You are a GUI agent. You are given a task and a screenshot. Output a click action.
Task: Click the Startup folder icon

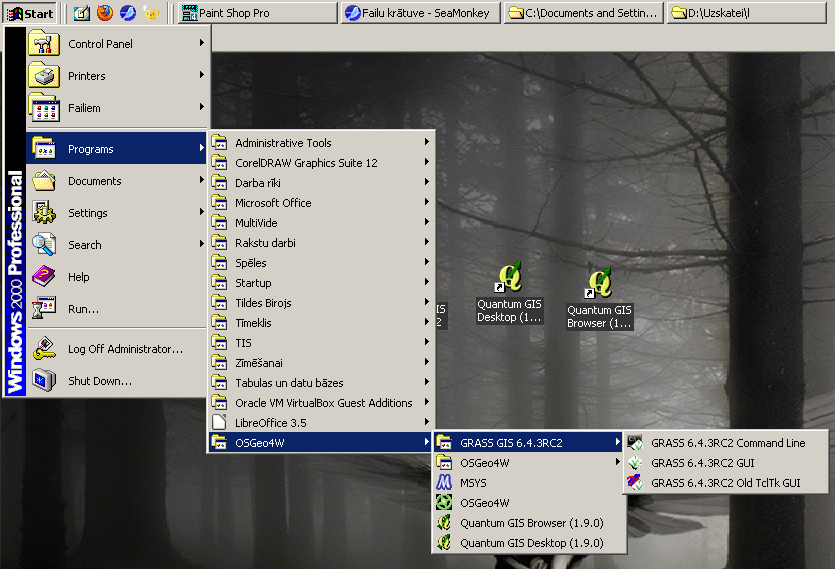219,282
